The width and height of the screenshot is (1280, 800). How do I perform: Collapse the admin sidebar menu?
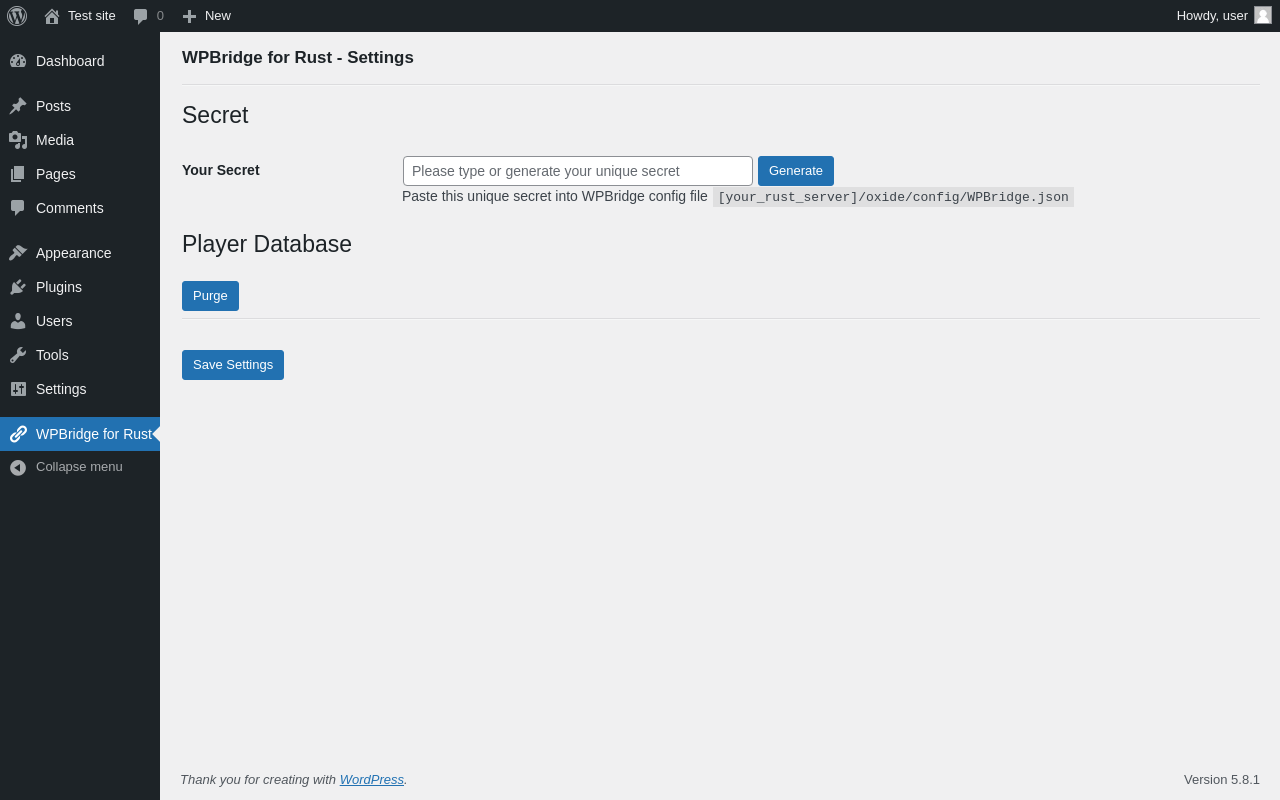[x=80, y=467]
